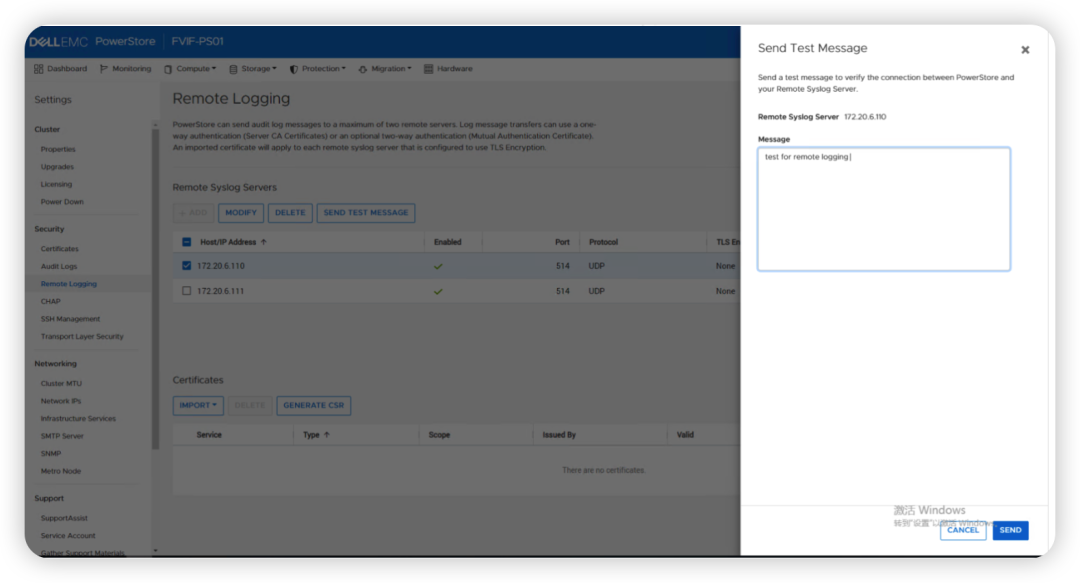This screenshot has height=583, width=1080.
Task: Expand the Storage dropdown menu
Action: tap(253, 69)
